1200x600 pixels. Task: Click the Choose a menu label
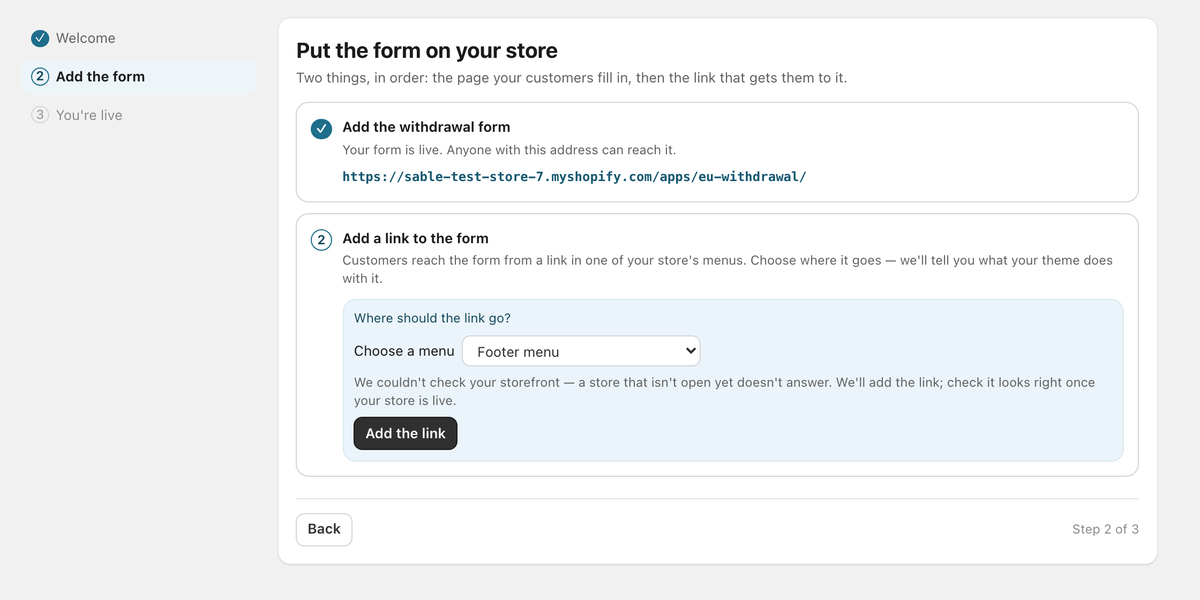click(404, 351)
